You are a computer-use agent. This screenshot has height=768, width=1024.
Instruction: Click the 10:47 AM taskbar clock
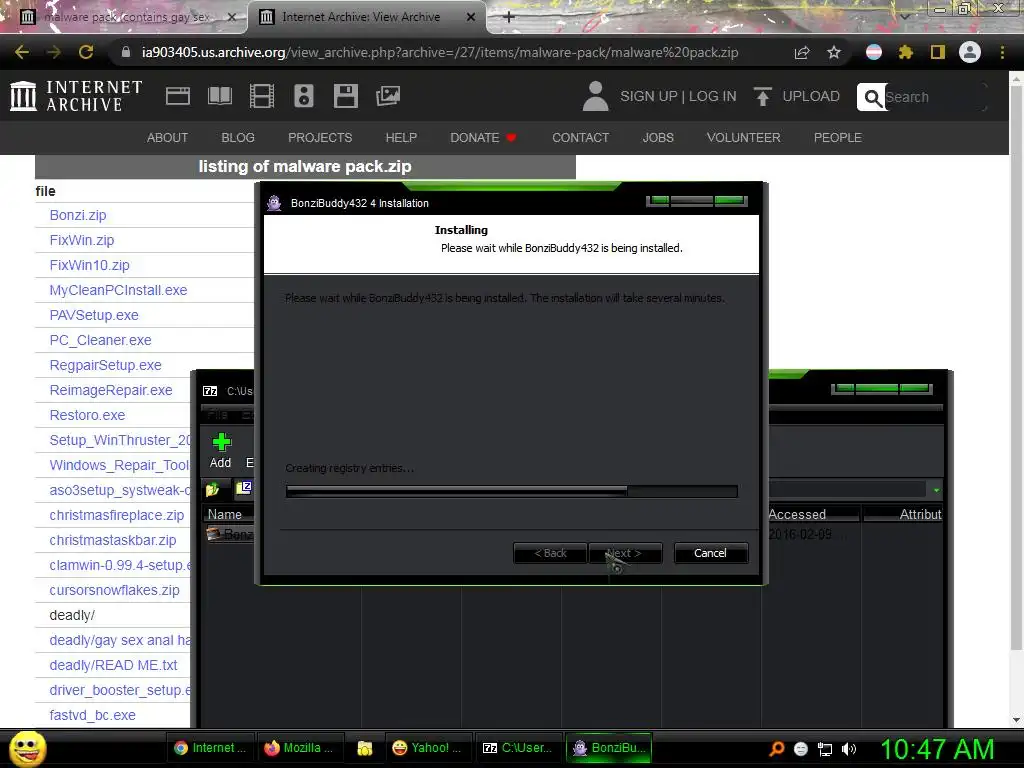click(937, 749)
